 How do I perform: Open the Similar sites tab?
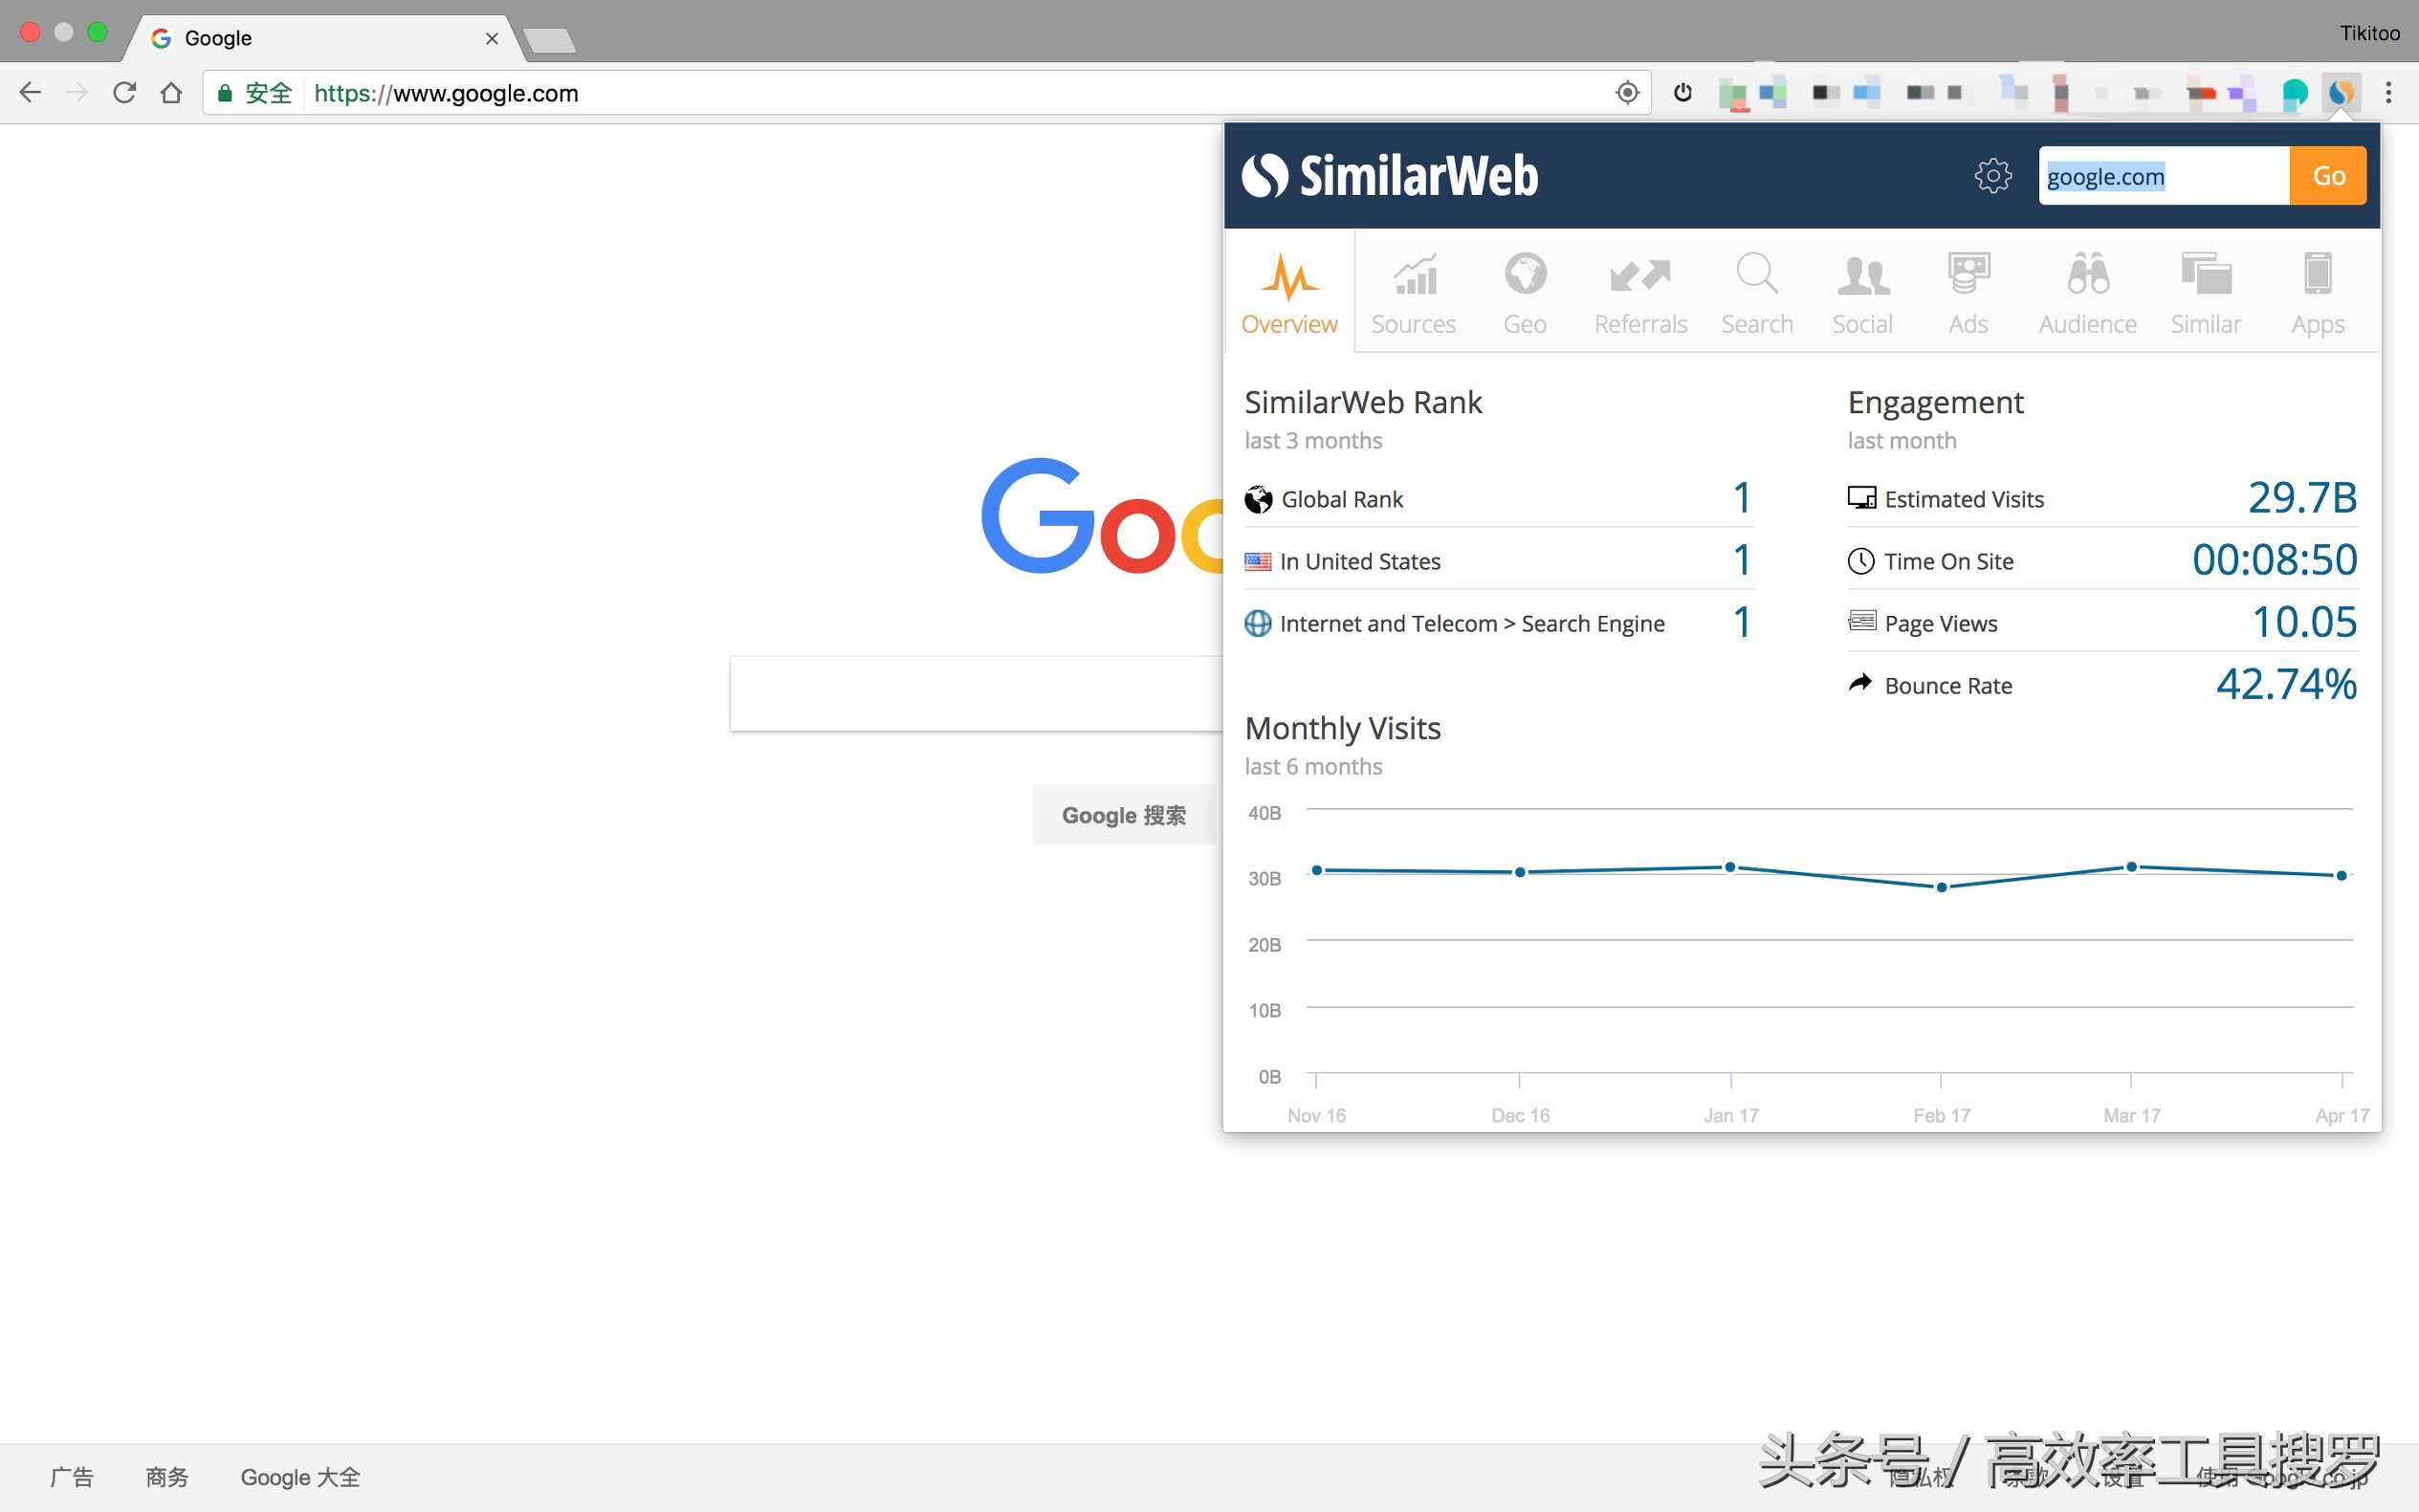pyautogui.click(x=2205, y=292)
